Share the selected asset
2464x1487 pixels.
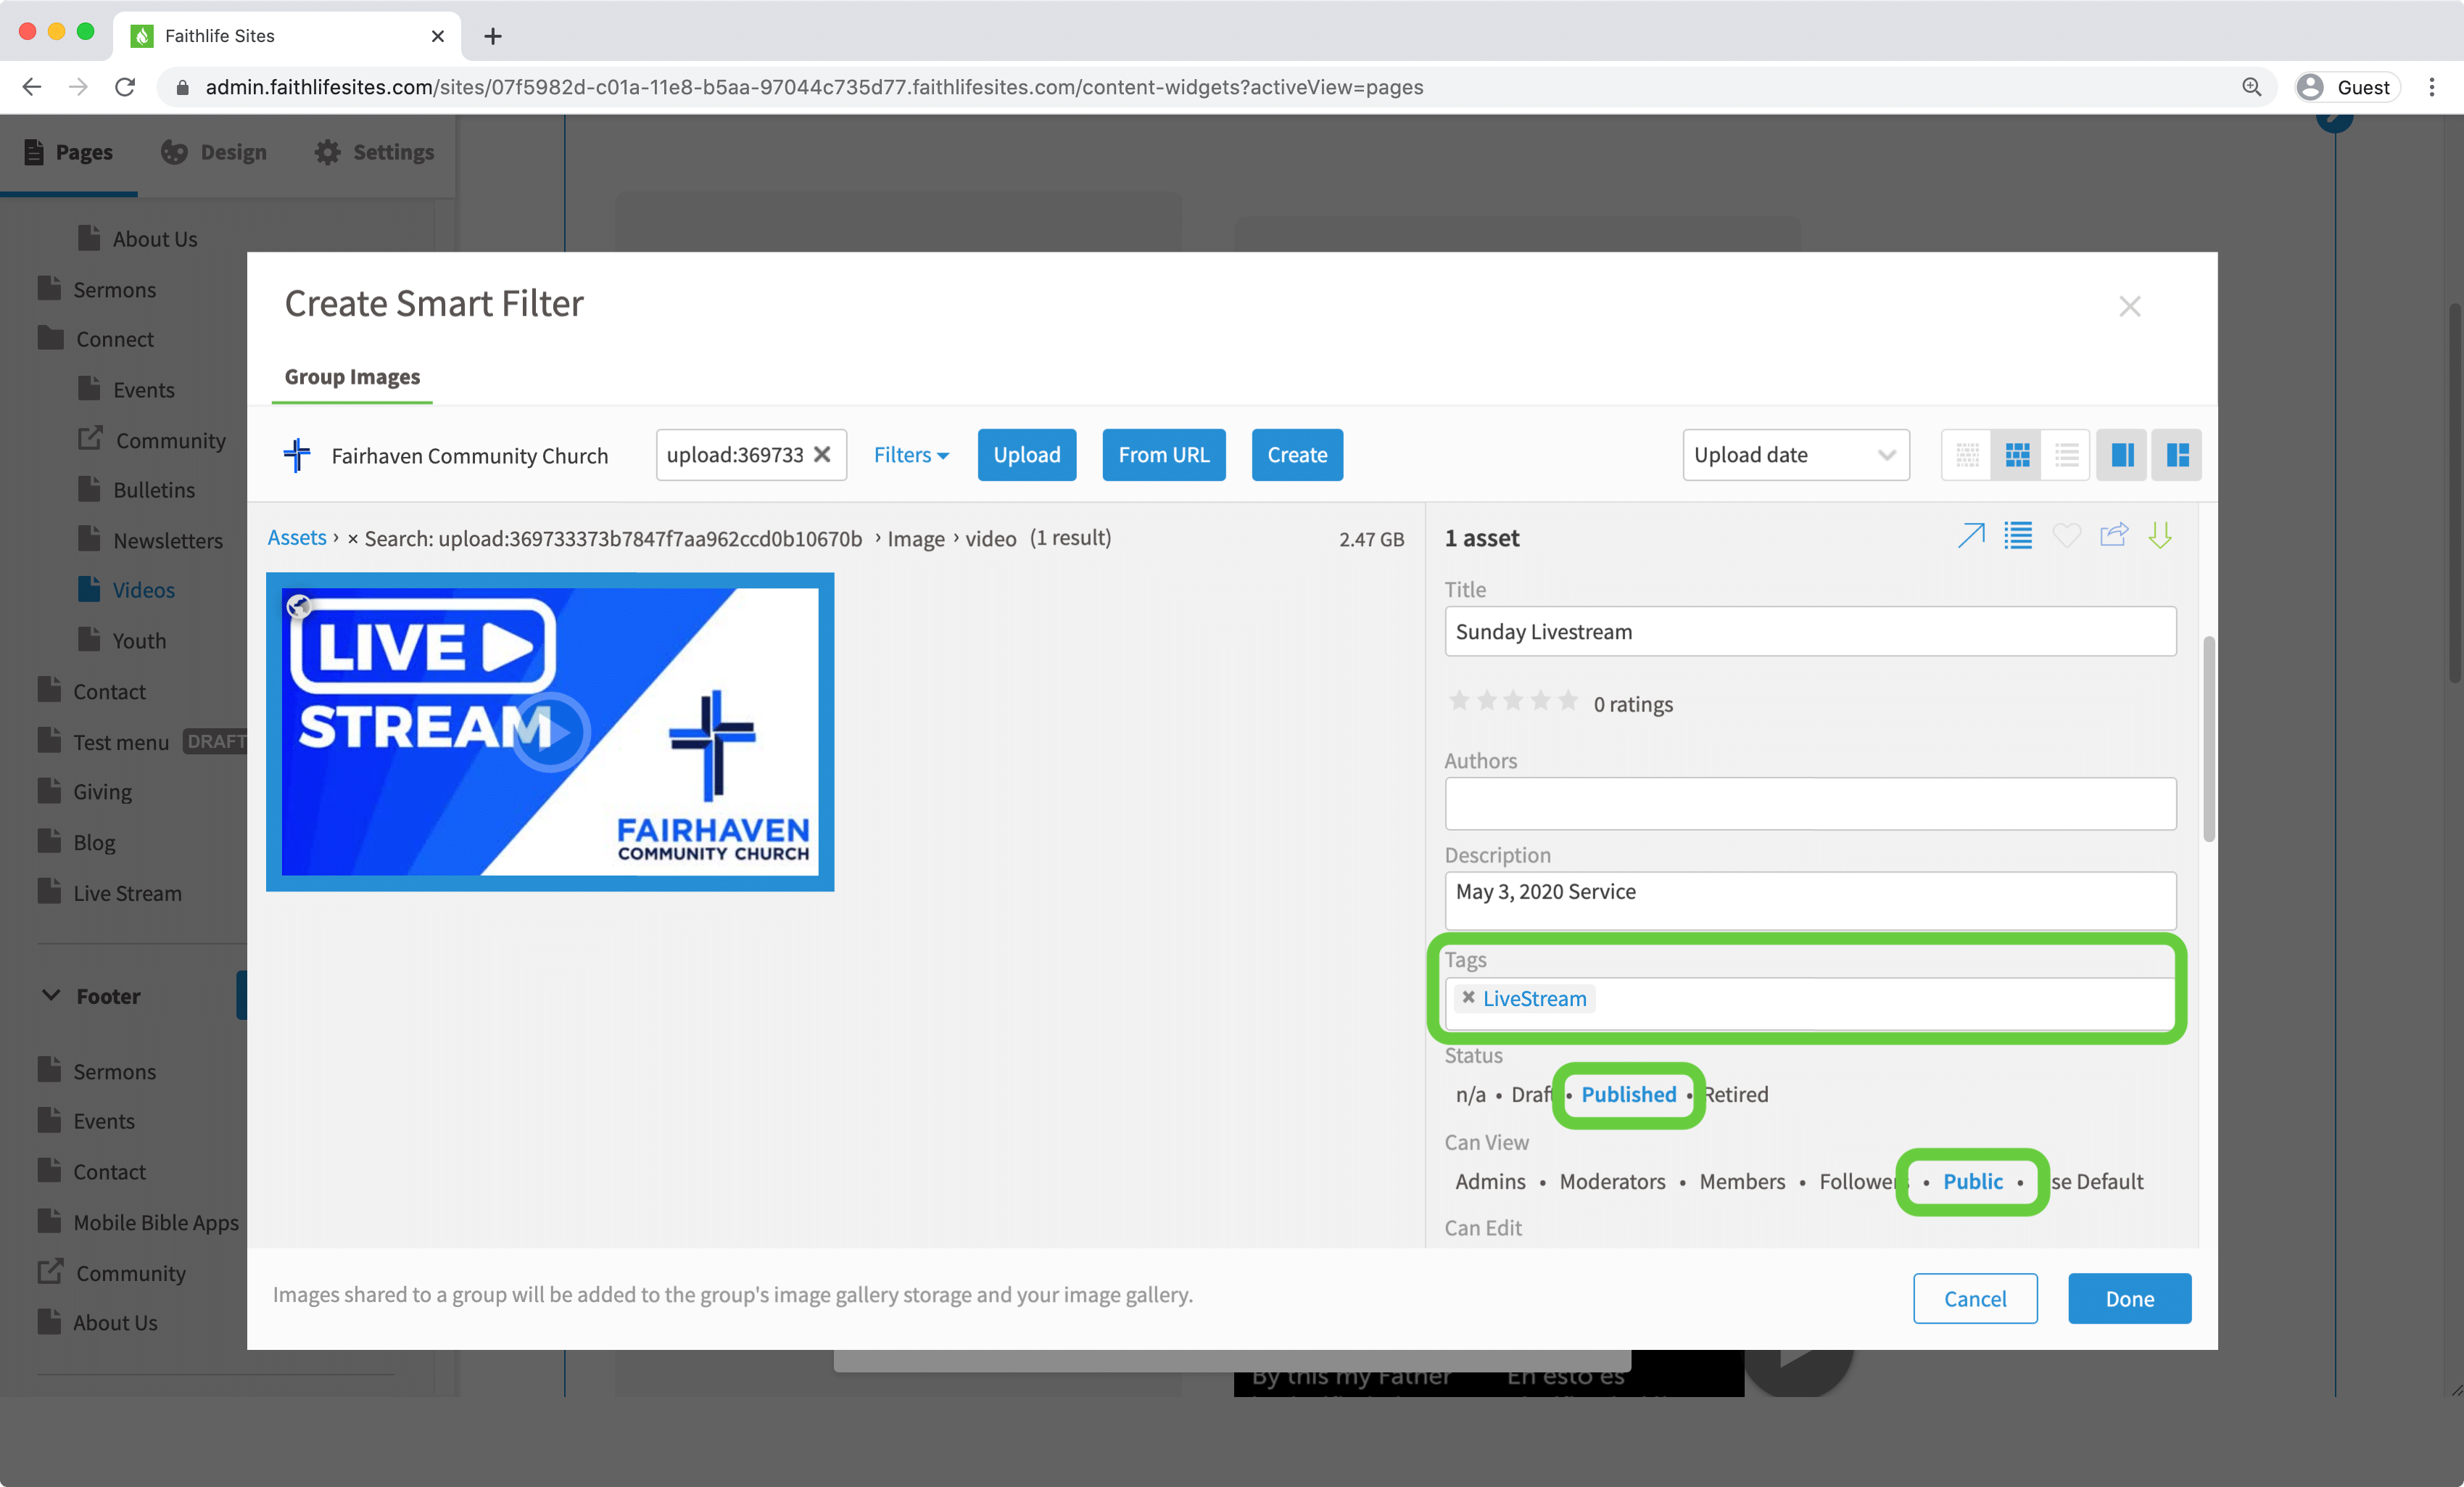[x=2114, y=536]
